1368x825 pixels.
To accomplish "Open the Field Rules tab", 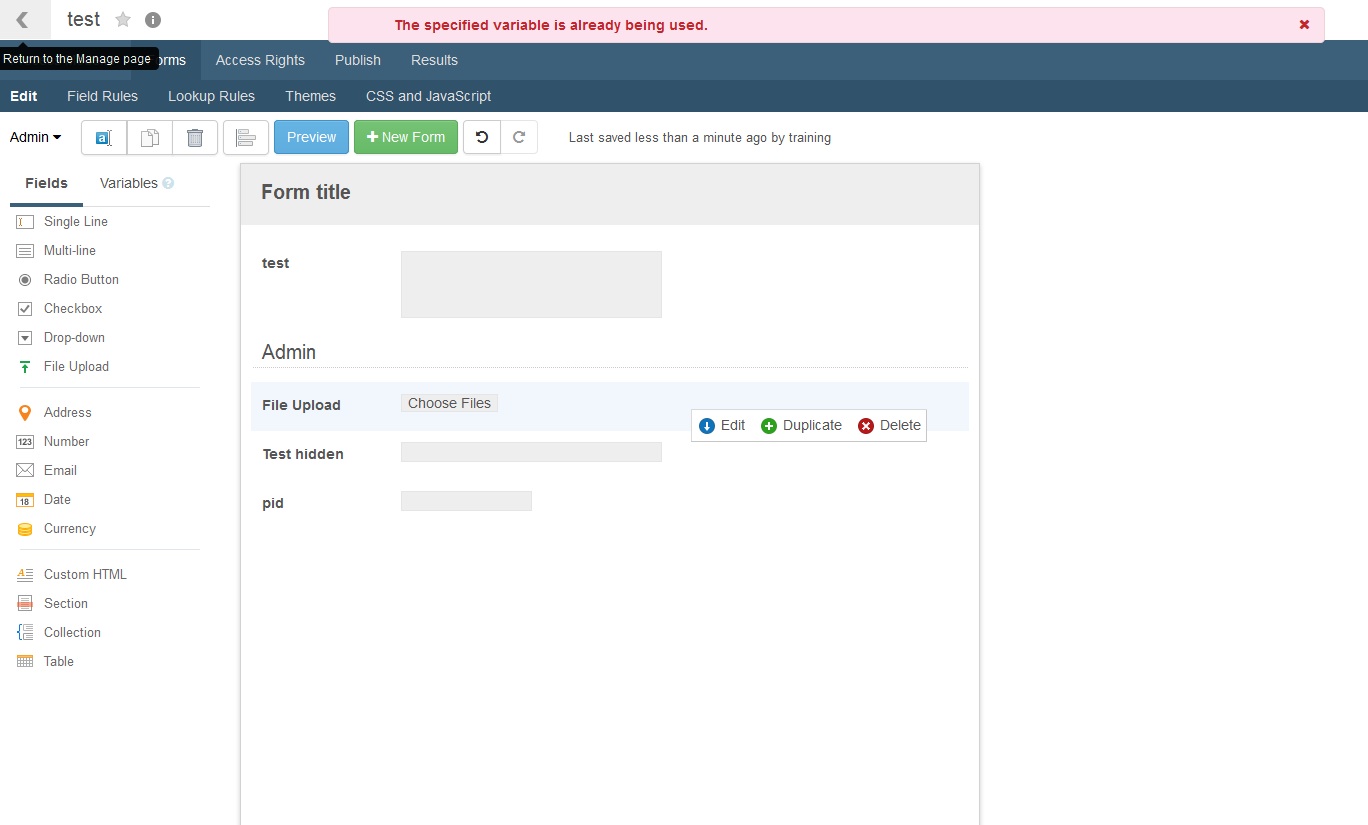I will tap(102, 97).
